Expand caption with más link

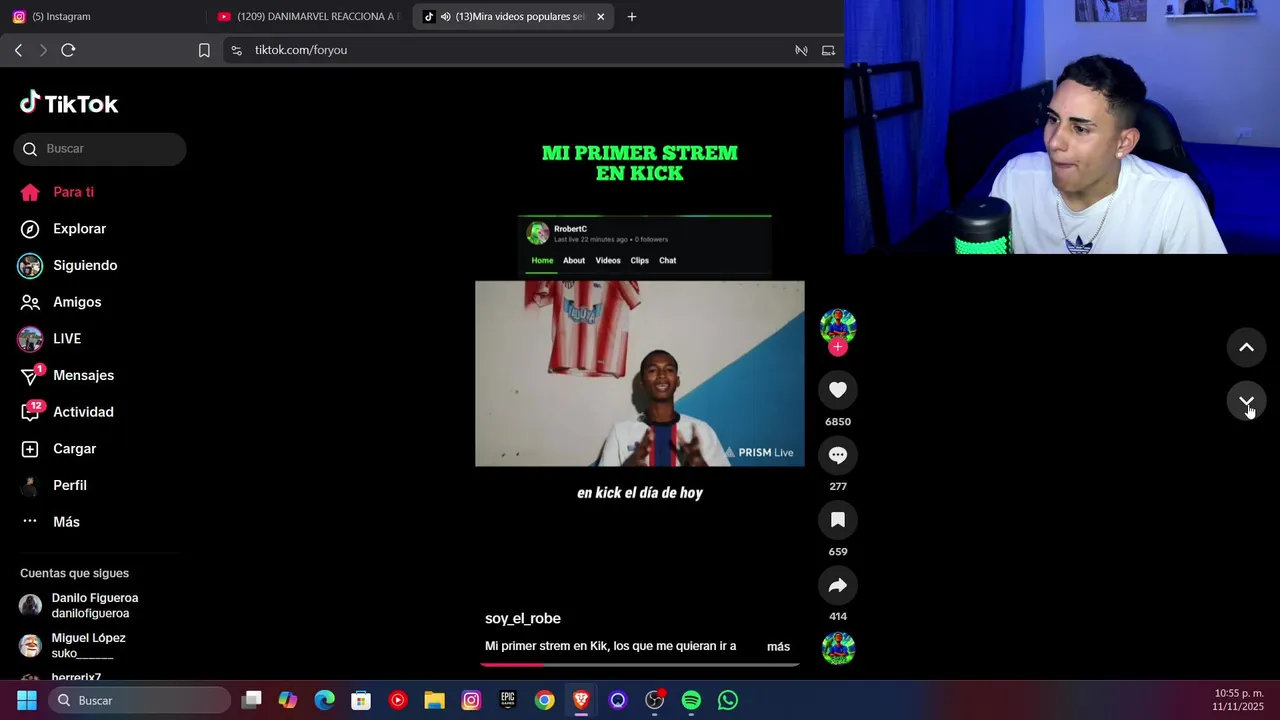click(x=778, y=647)
